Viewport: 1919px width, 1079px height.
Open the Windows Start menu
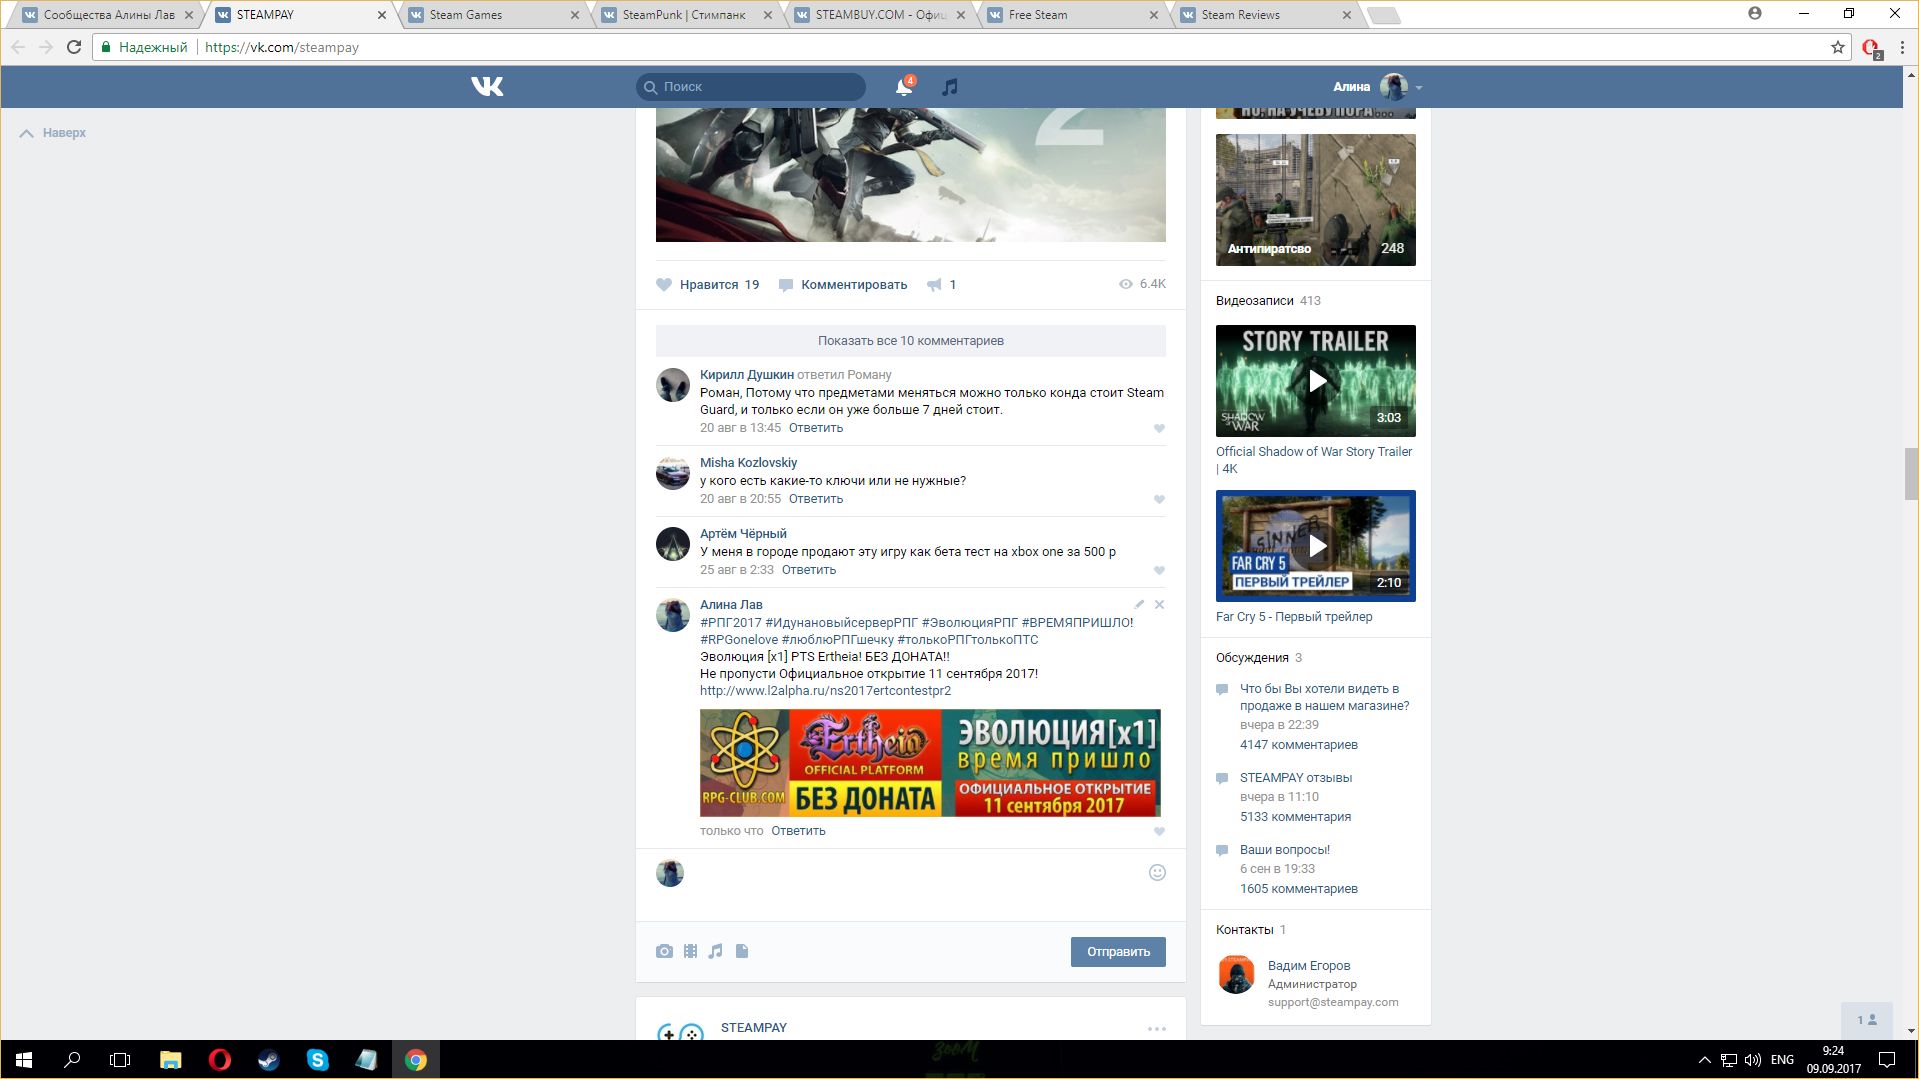[x=24, y=1060]
